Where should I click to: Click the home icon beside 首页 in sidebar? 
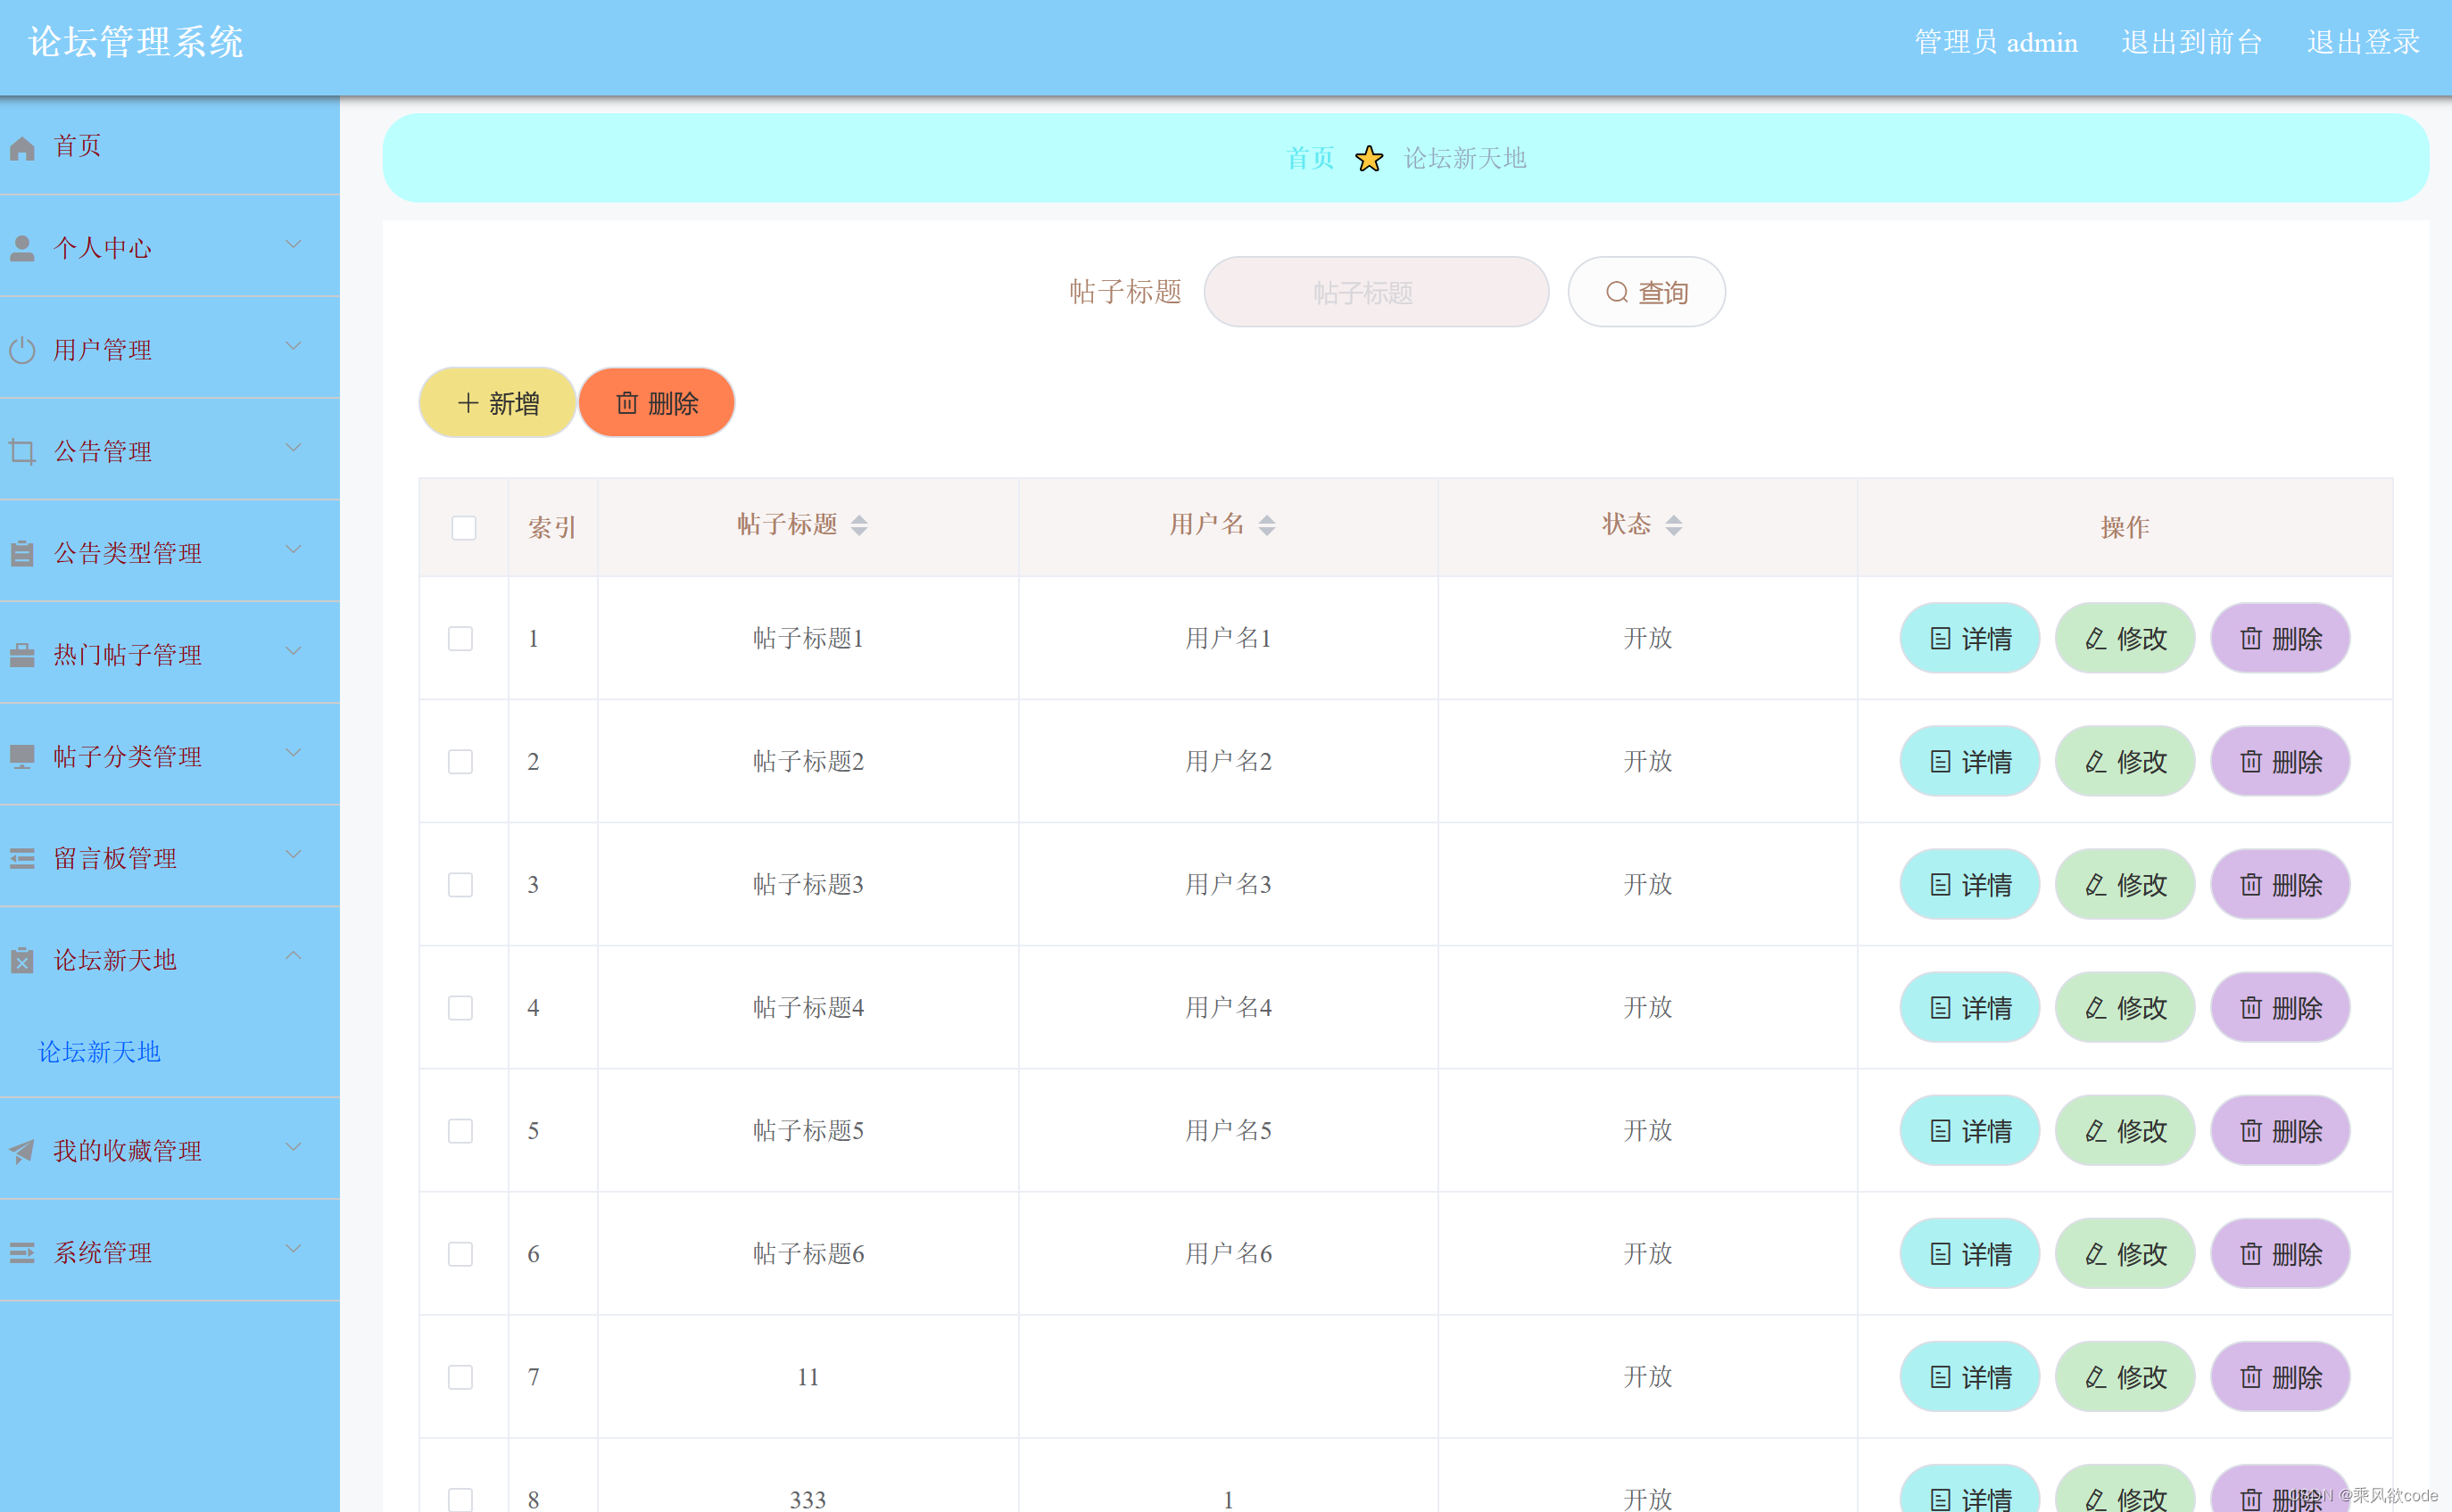click(x=22, y=148)
